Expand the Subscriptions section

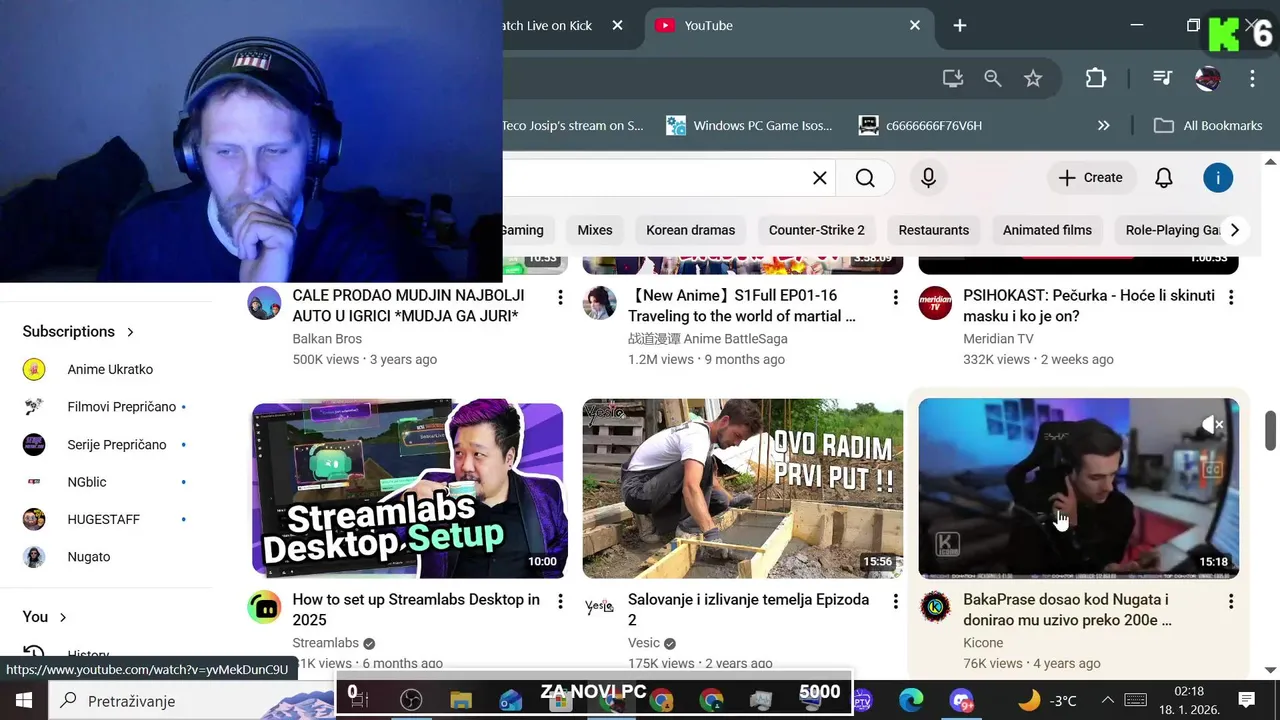tap(78, 331)
